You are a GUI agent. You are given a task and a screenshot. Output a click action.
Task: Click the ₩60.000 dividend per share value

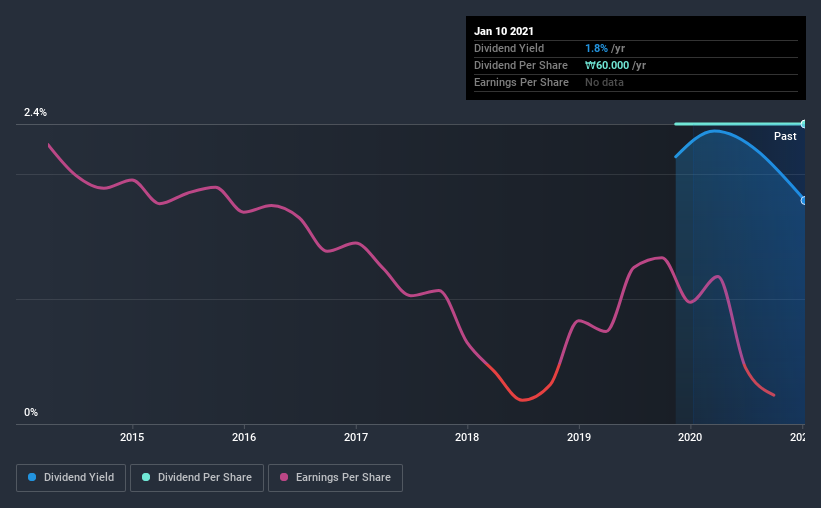607,65
